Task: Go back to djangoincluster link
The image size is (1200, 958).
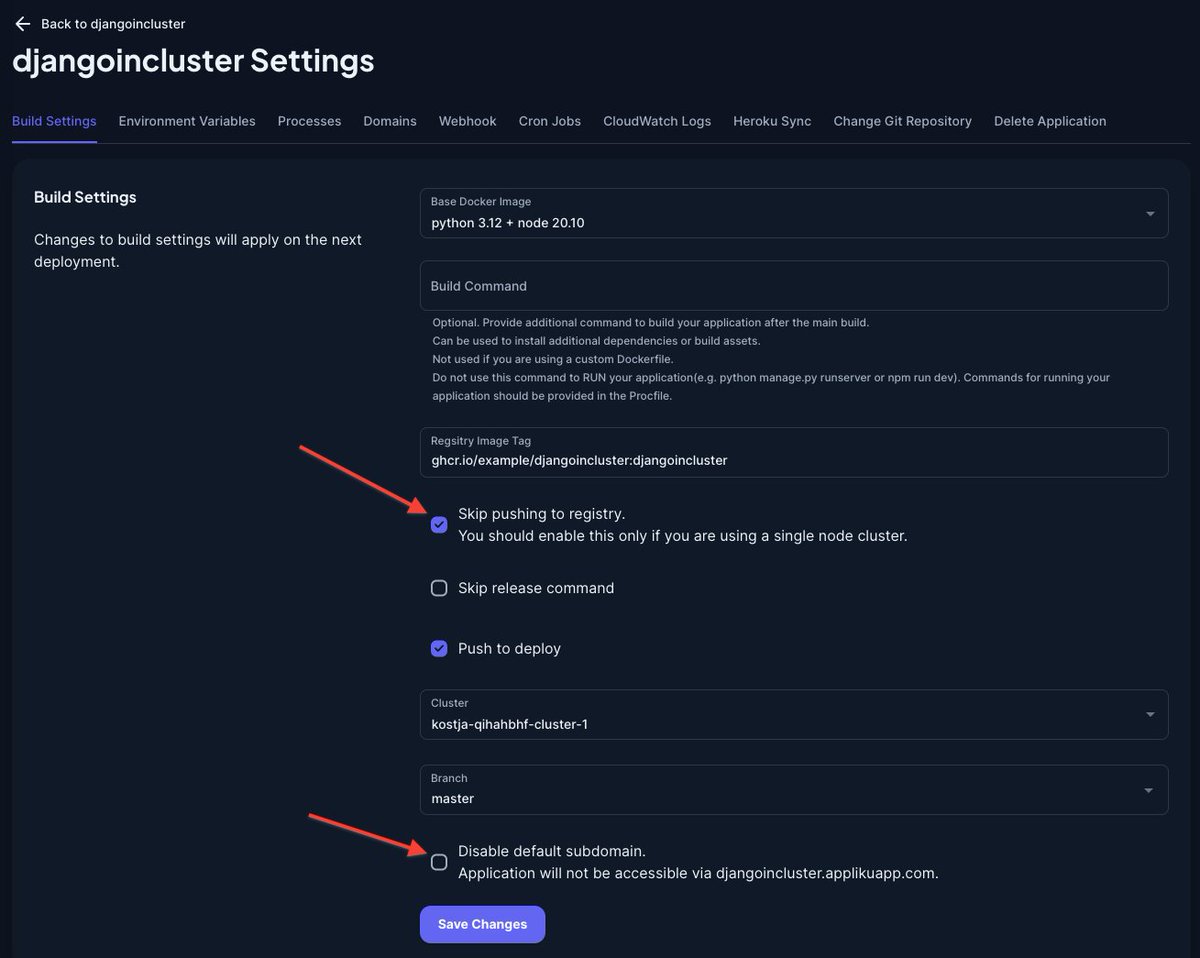Action: 113,23
